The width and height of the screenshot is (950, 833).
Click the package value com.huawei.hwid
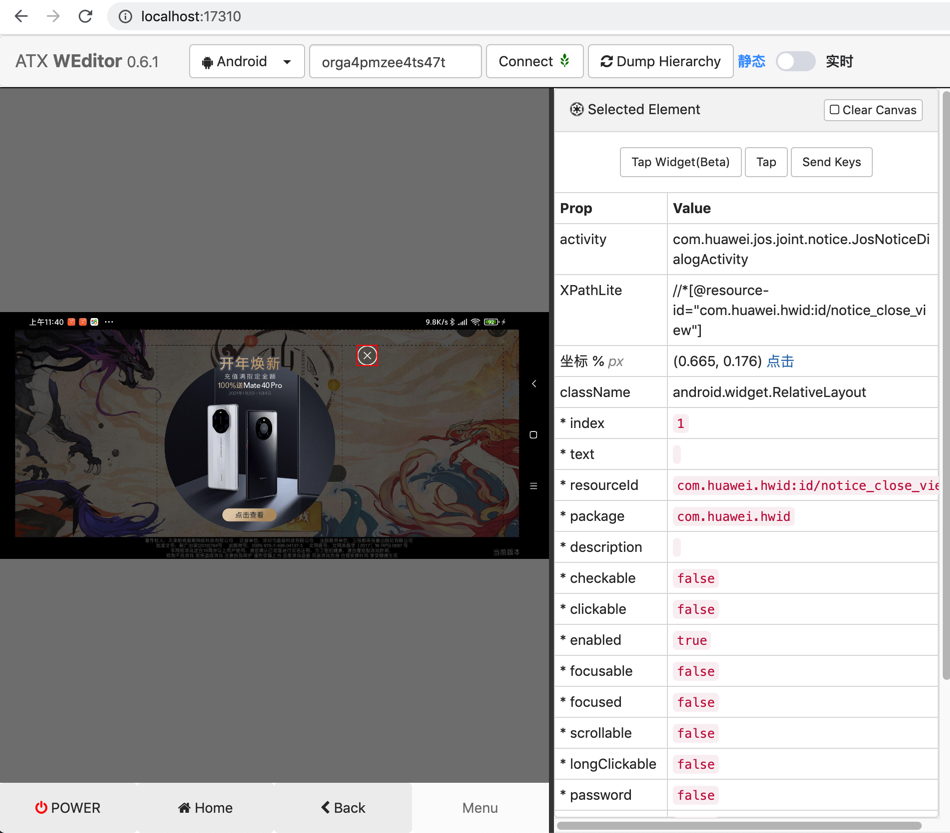(733, 516)
